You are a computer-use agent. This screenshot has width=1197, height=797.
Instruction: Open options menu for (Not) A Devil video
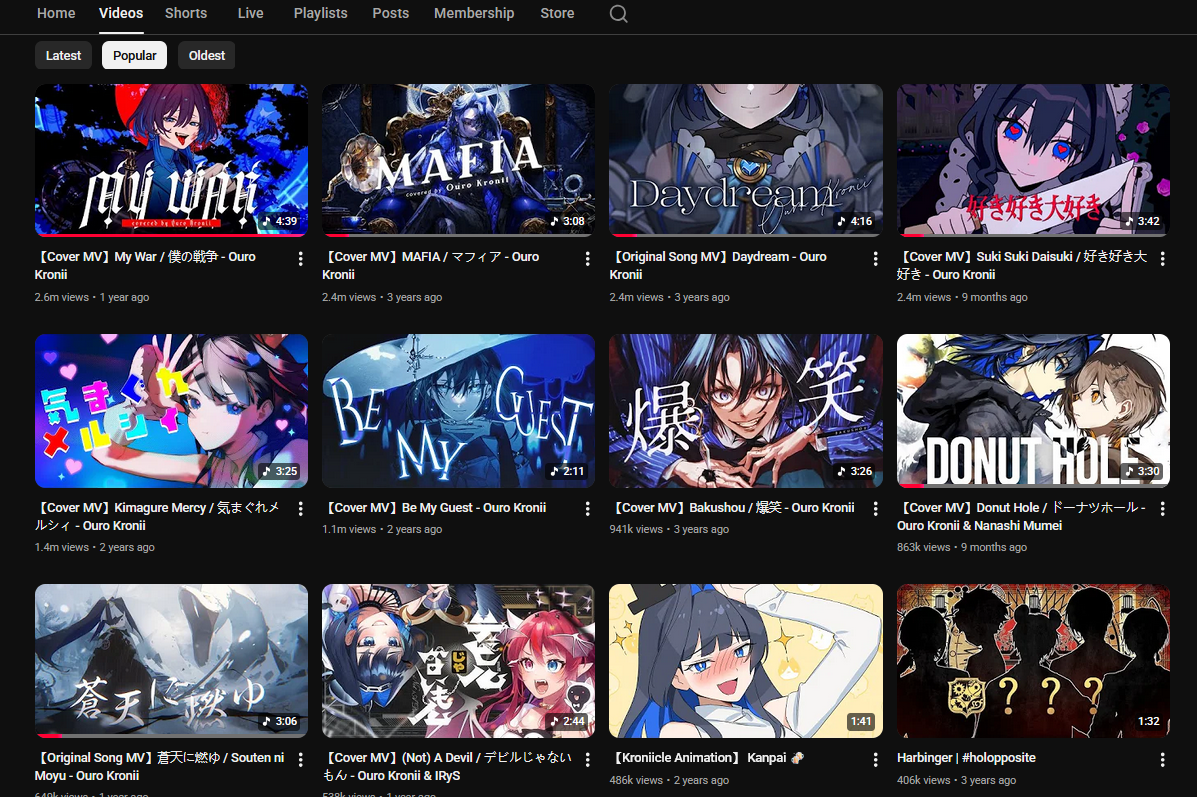click(588, 760)
